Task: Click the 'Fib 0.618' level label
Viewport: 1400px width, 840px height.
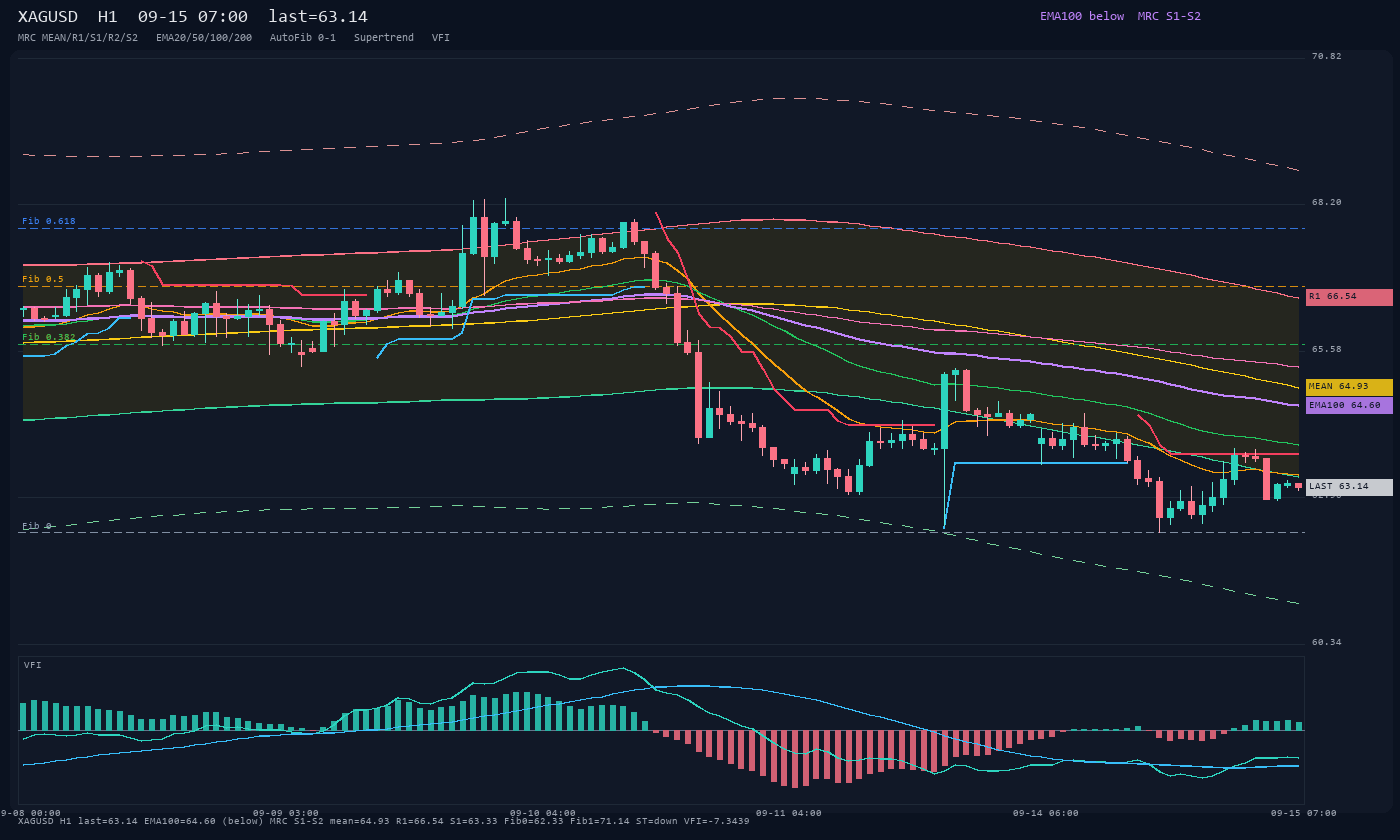Action: 49,221
